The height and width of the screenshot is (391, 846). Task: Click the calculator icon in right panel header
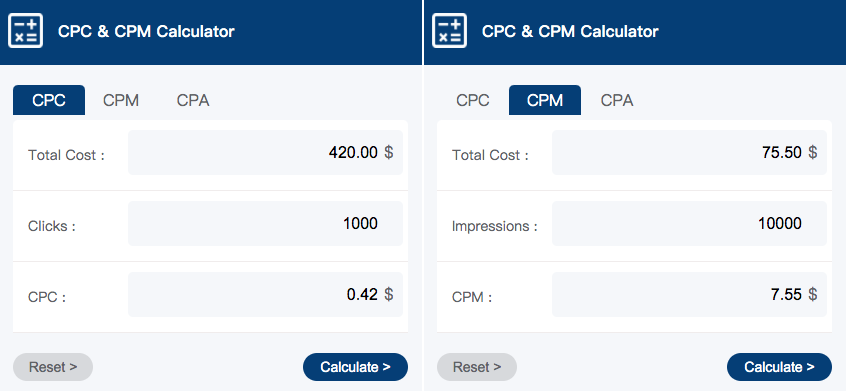click(449, 31)
